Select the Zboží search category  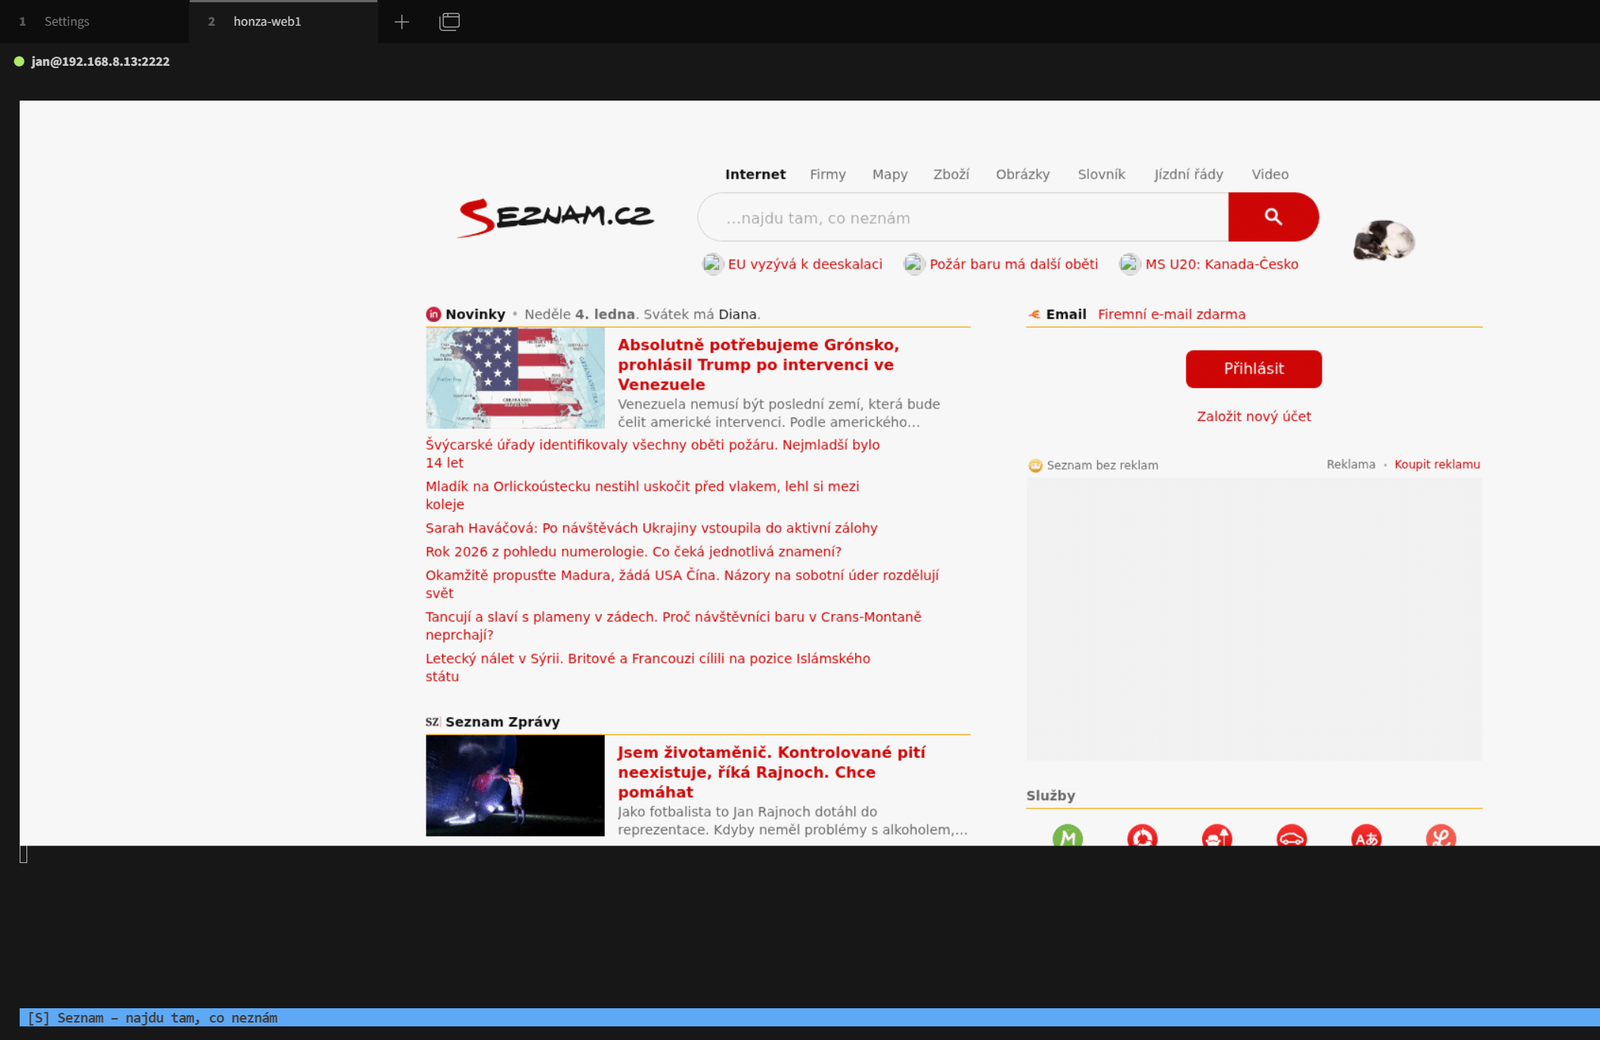[951, 174]
